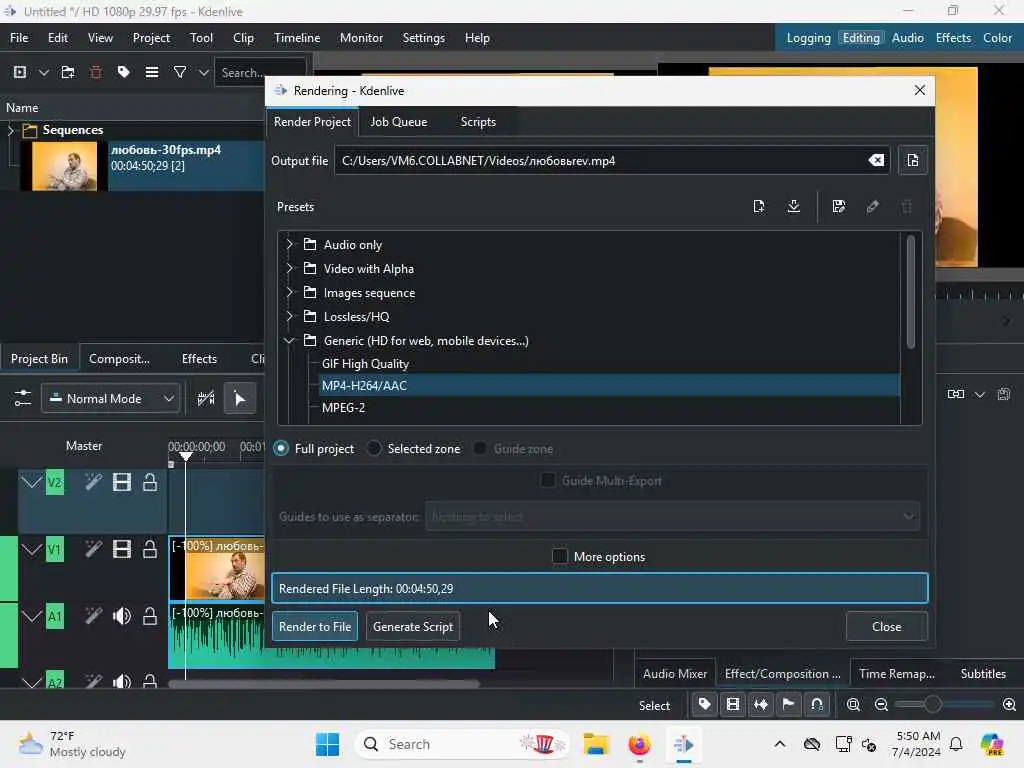
Task: Open the output file browse dialog
Action: [x=912, y=161]
